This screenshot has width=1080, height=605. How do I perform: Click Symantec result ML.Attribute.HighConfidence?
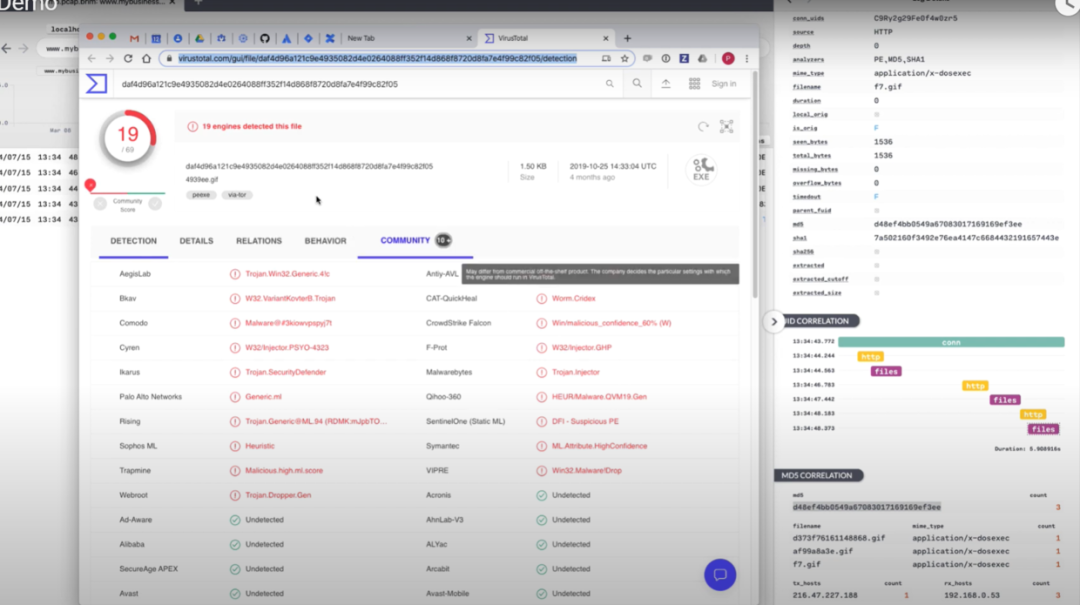(599, 446)
